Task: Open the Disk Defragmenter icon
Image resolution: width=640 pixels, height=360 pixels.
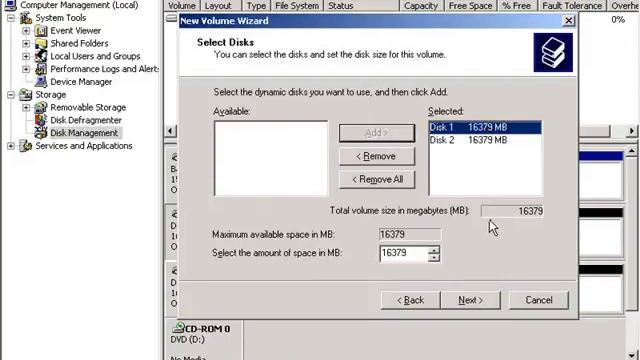Action: pos(41,120)
